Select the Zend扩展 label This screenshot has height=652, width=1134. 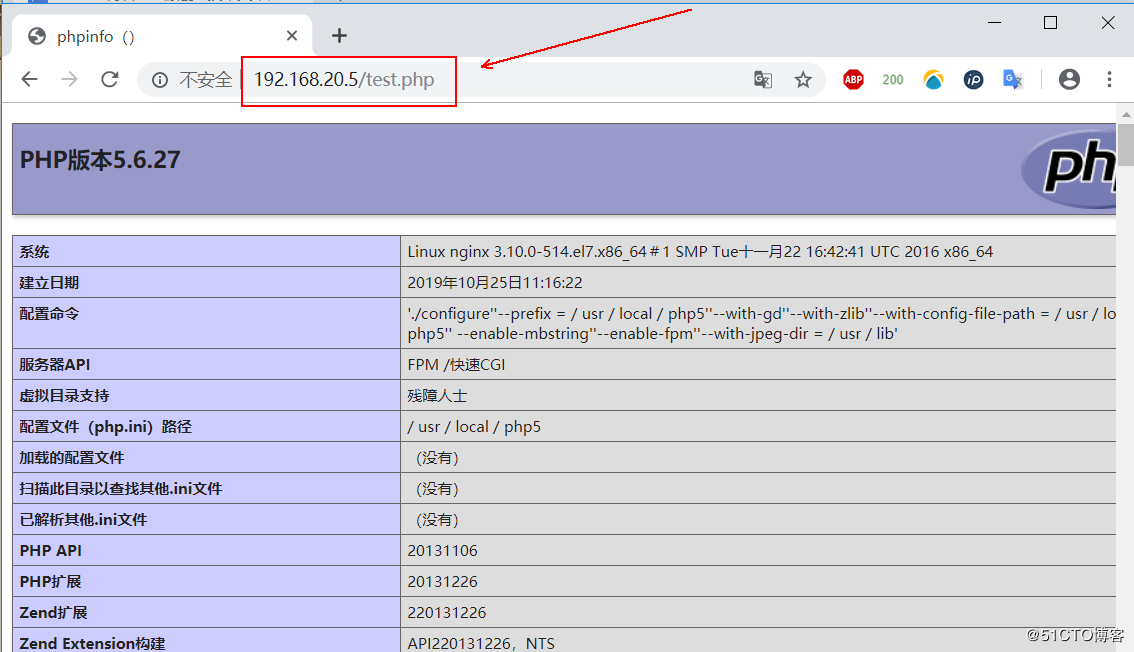[x=54, y=613]
